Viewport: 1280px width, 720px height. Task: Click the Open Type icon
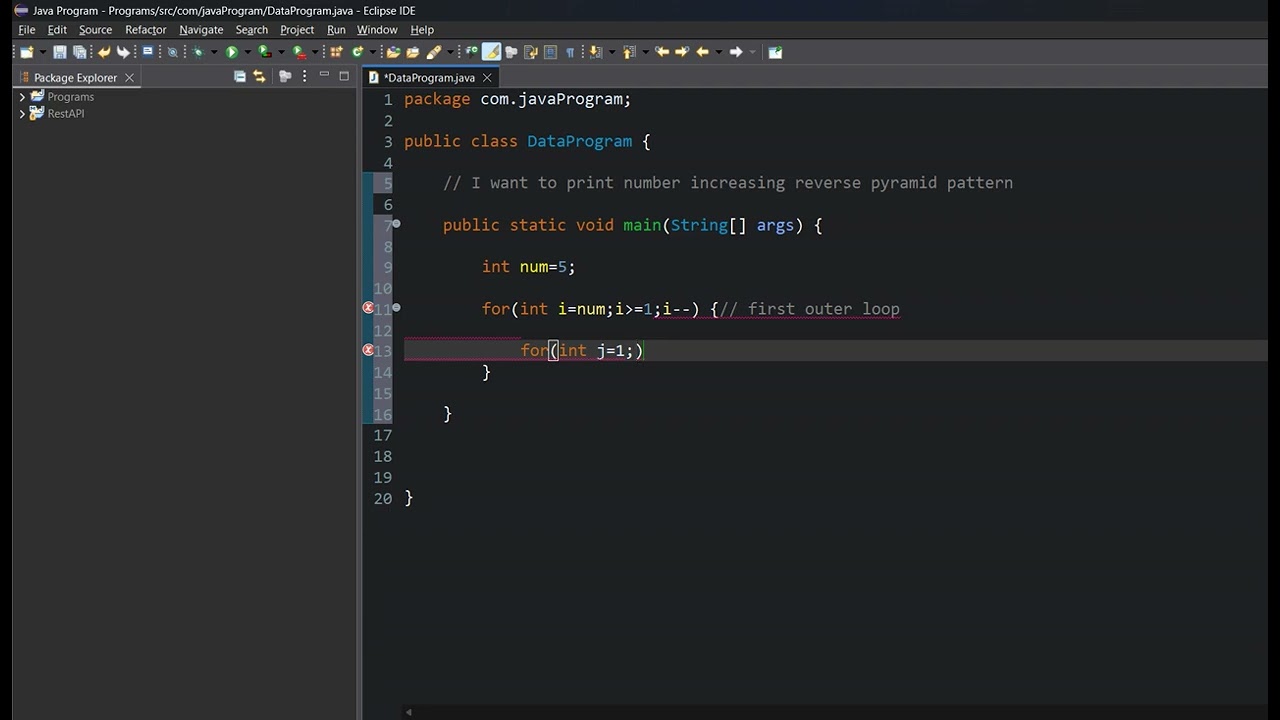point(393,52)
